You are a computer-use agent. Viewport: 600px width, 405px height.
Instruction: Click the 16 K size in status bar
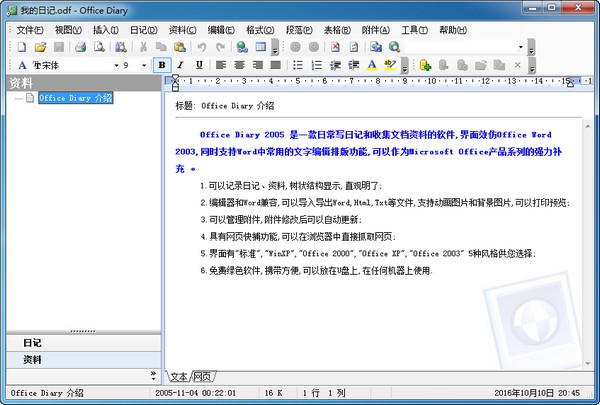pos(273,393)
